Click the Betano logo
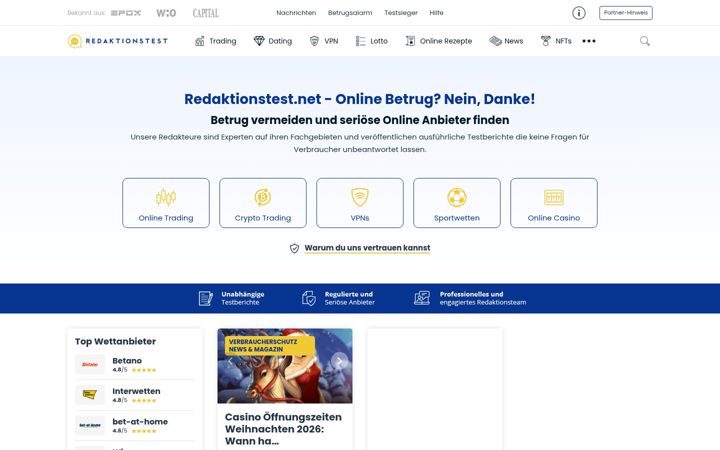 pos(90,365)
